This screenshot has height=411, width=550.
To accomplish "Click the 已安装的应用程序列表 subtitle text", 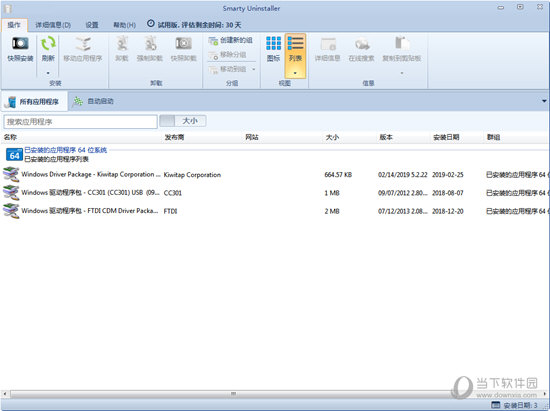I will 56,159.
